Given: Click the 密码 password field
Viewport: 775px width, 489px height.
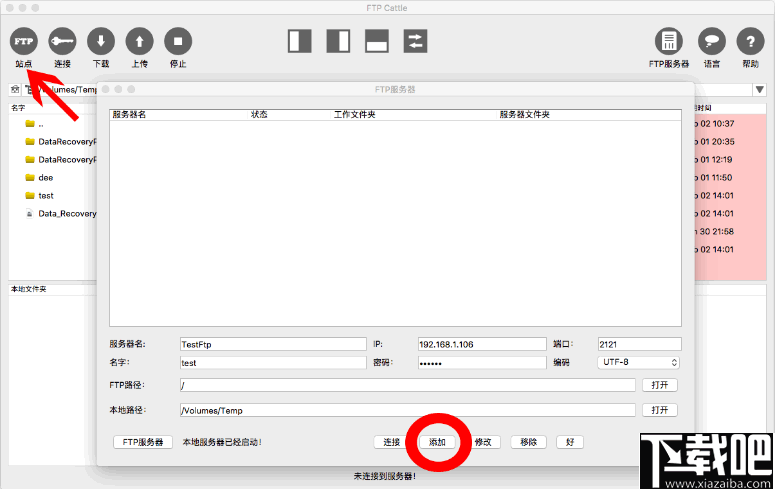Looking at the screenshot, I should pyautogui.click(x=482, y=362).
